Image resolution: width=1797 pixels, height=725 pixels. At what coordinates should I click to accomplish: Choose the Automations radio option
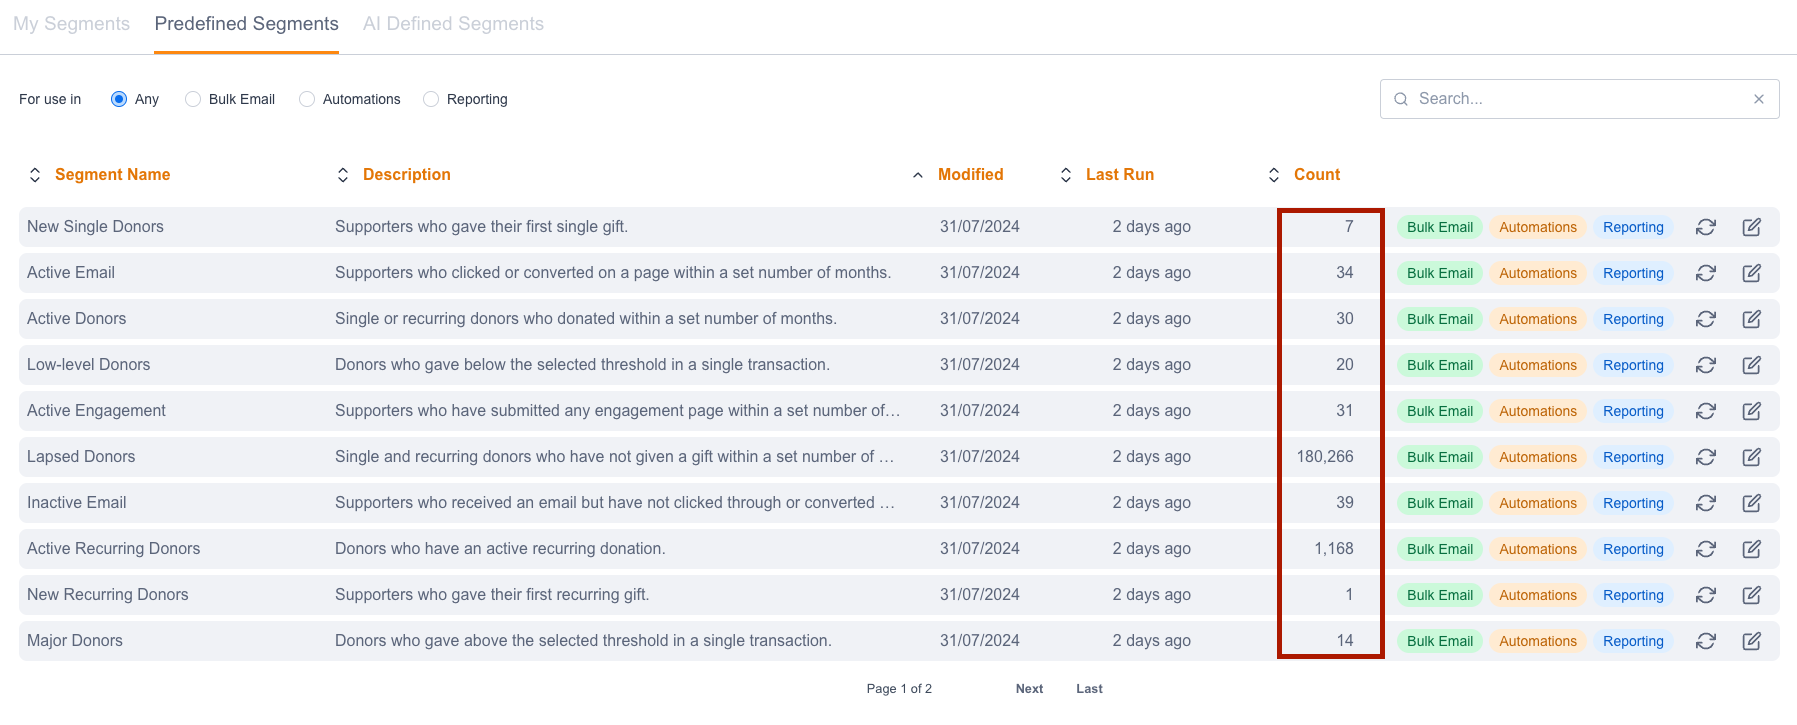point(307,99)
